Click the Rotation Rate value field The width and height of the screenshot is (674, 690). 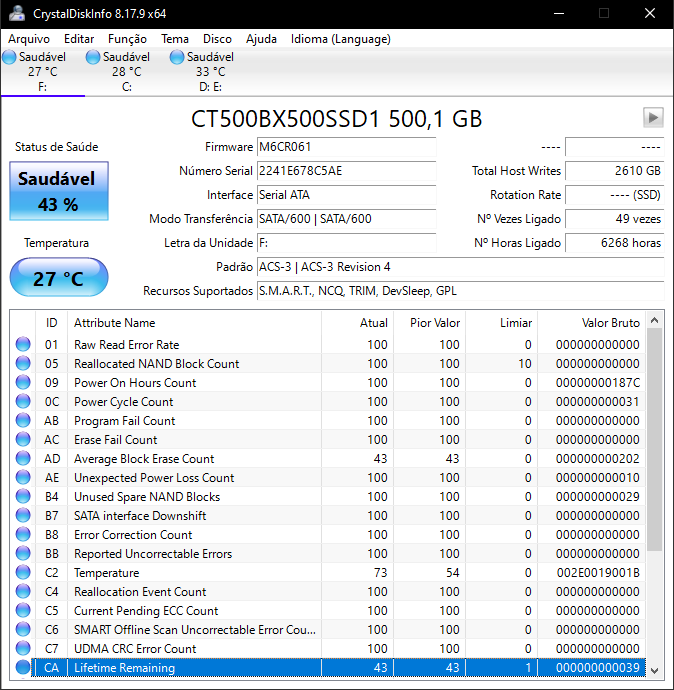615,195
